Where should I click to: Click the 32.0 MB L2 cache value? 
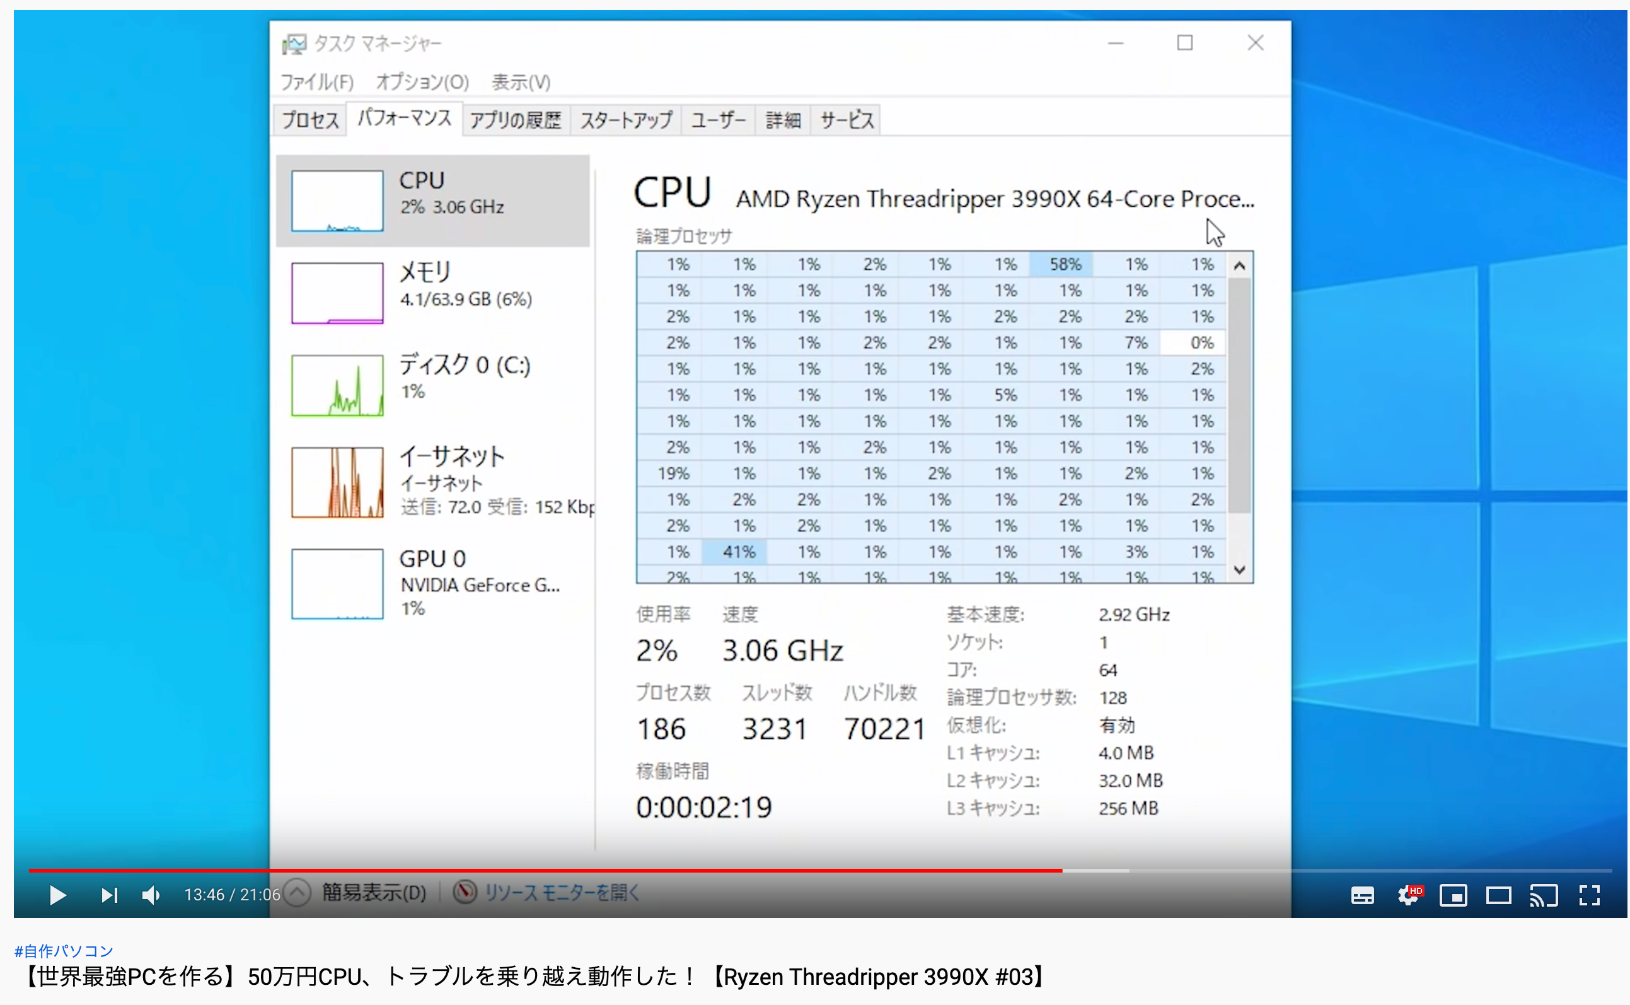coord(1130,780)
